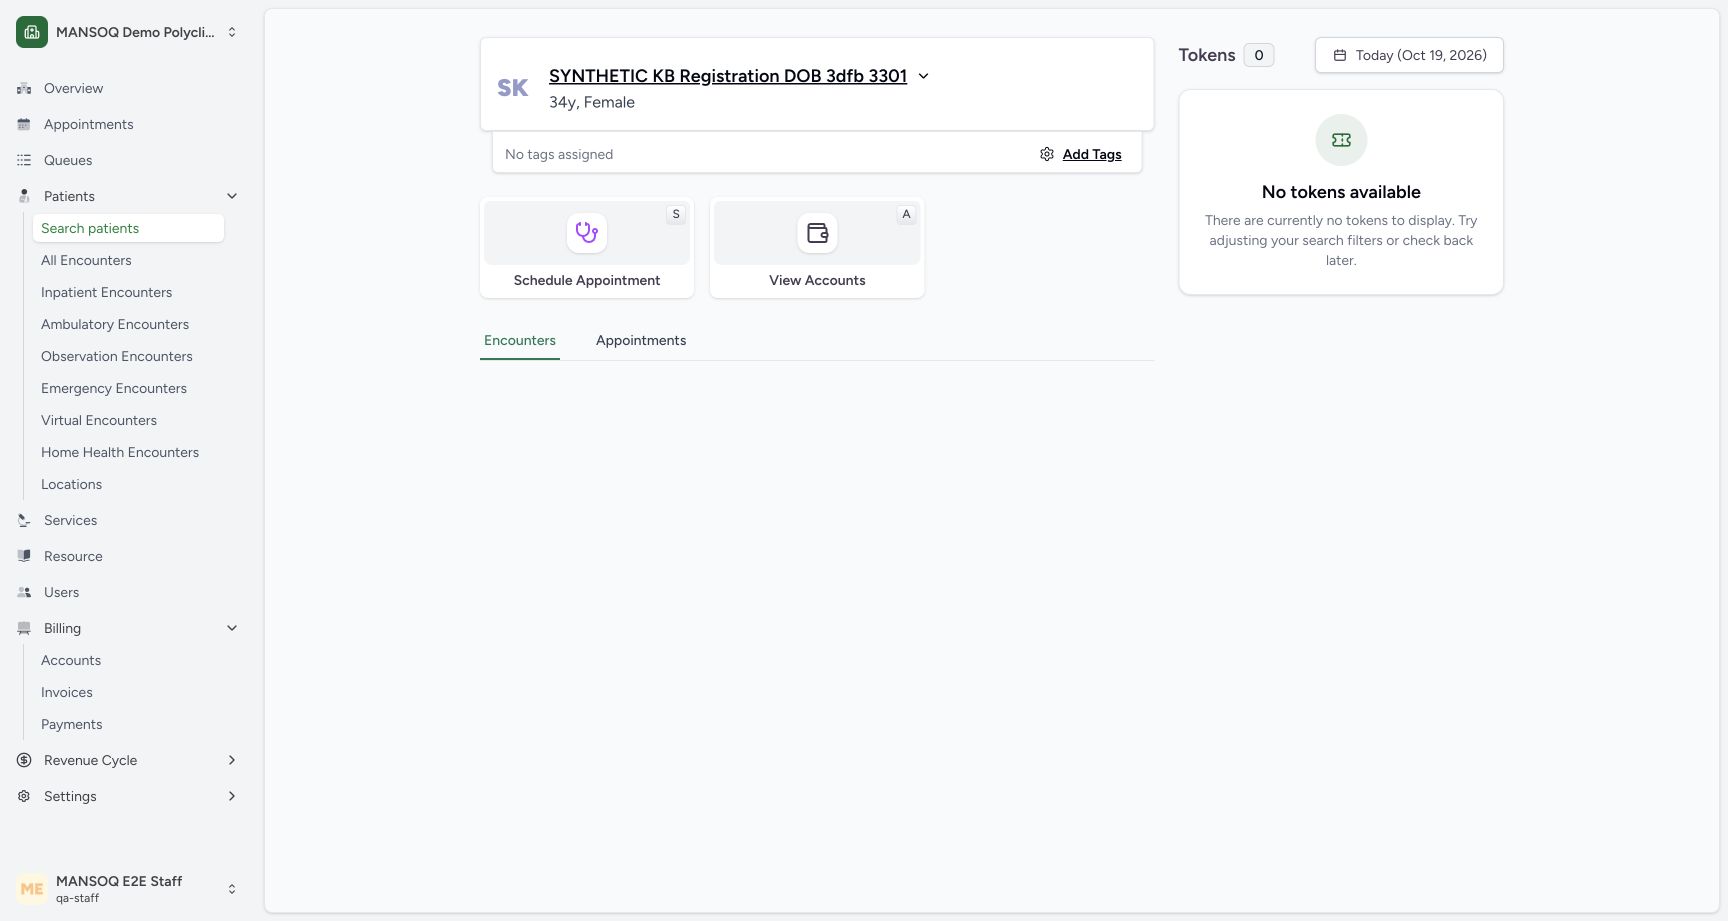Open the patient name dropdown arrow
The image size is (1728, 921).
tap(923, 76)
